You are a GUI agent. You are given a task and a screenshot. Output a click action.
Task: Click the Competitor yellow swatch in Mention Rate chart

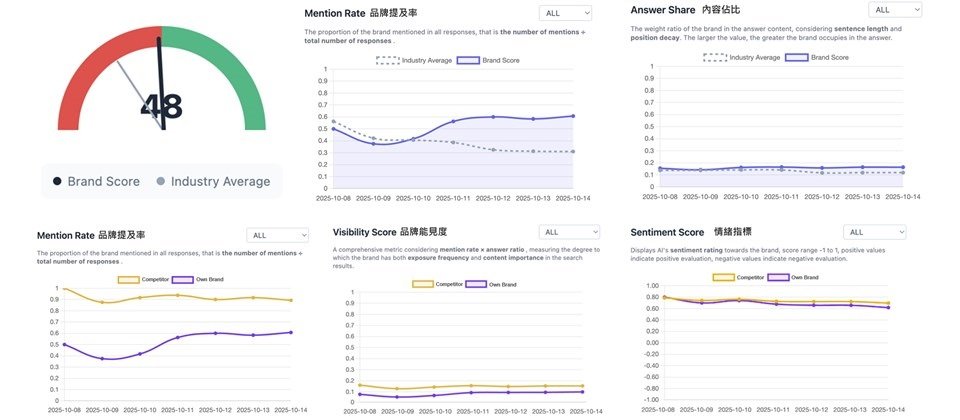[129, 279]
